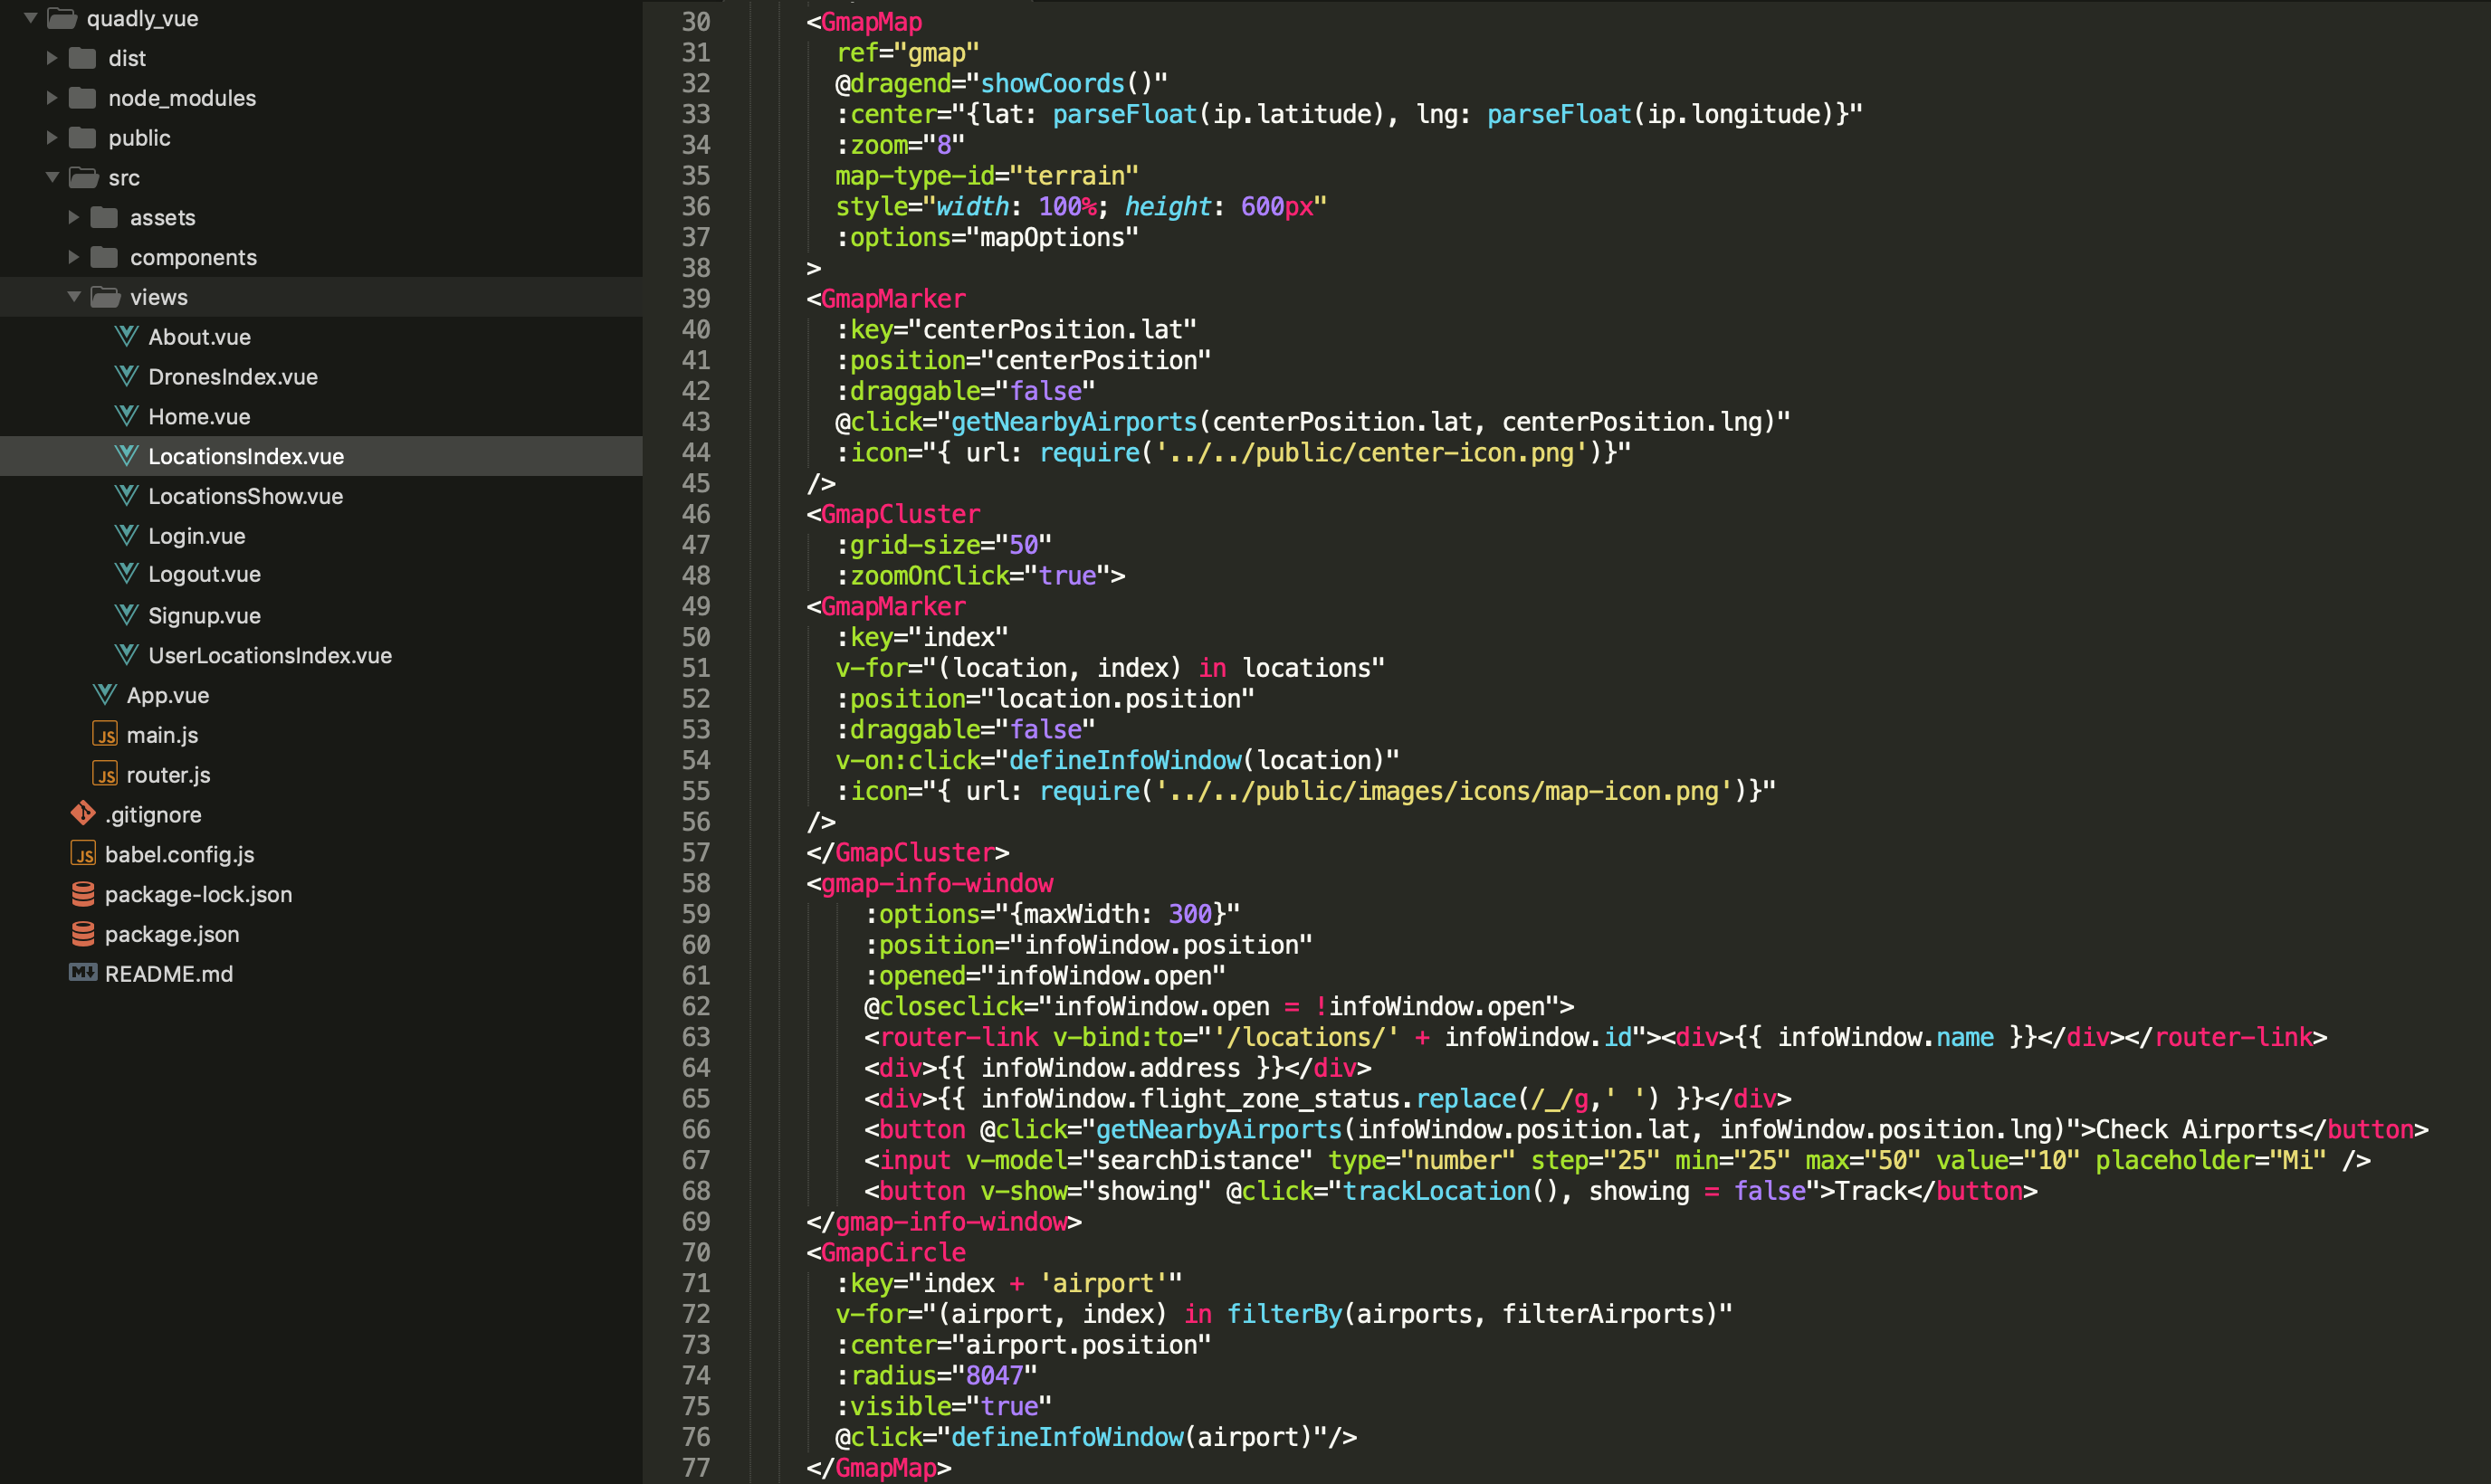Screen dimensions: 2491x1484
Task: Open Signup.vue from the views folder
Action: [x=204, y=615]
